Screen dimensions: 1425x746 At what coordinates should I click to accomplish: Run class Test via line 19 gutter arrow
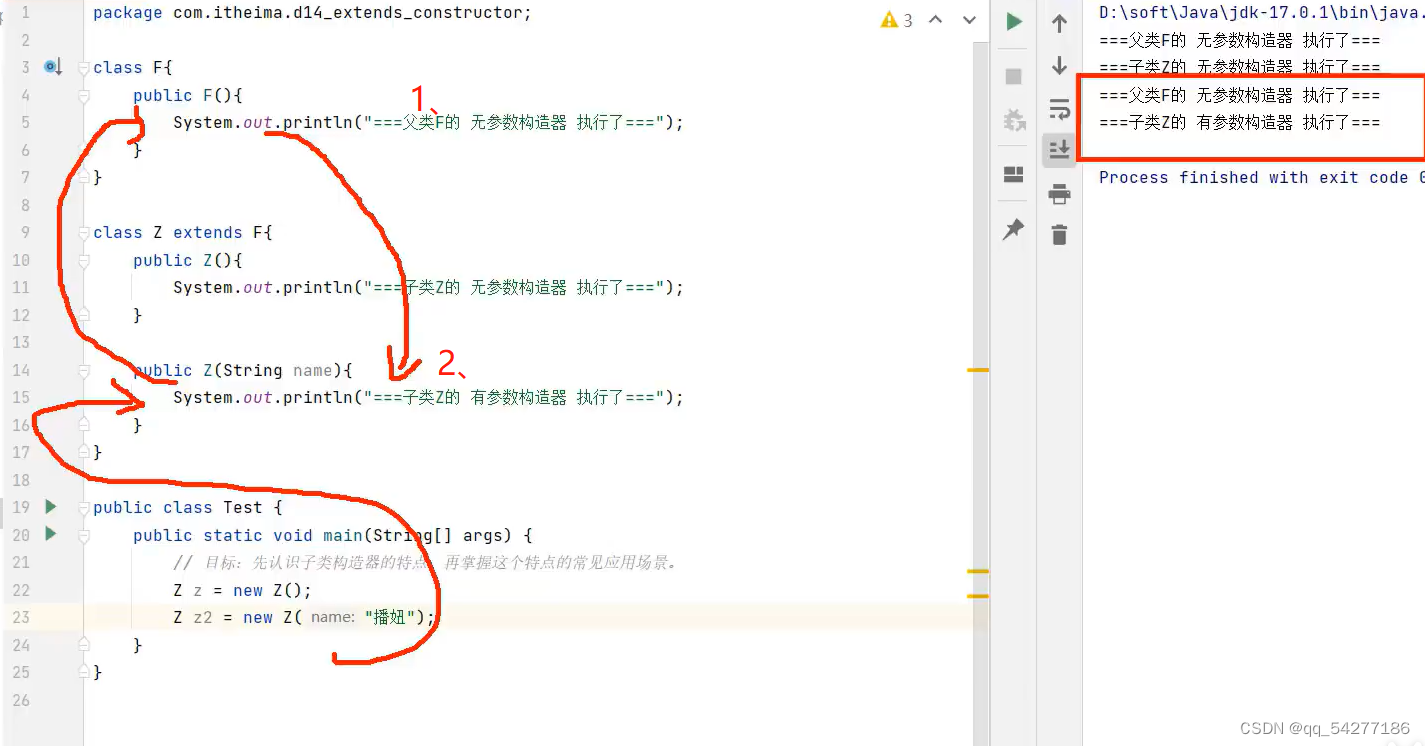click(51, 507)
